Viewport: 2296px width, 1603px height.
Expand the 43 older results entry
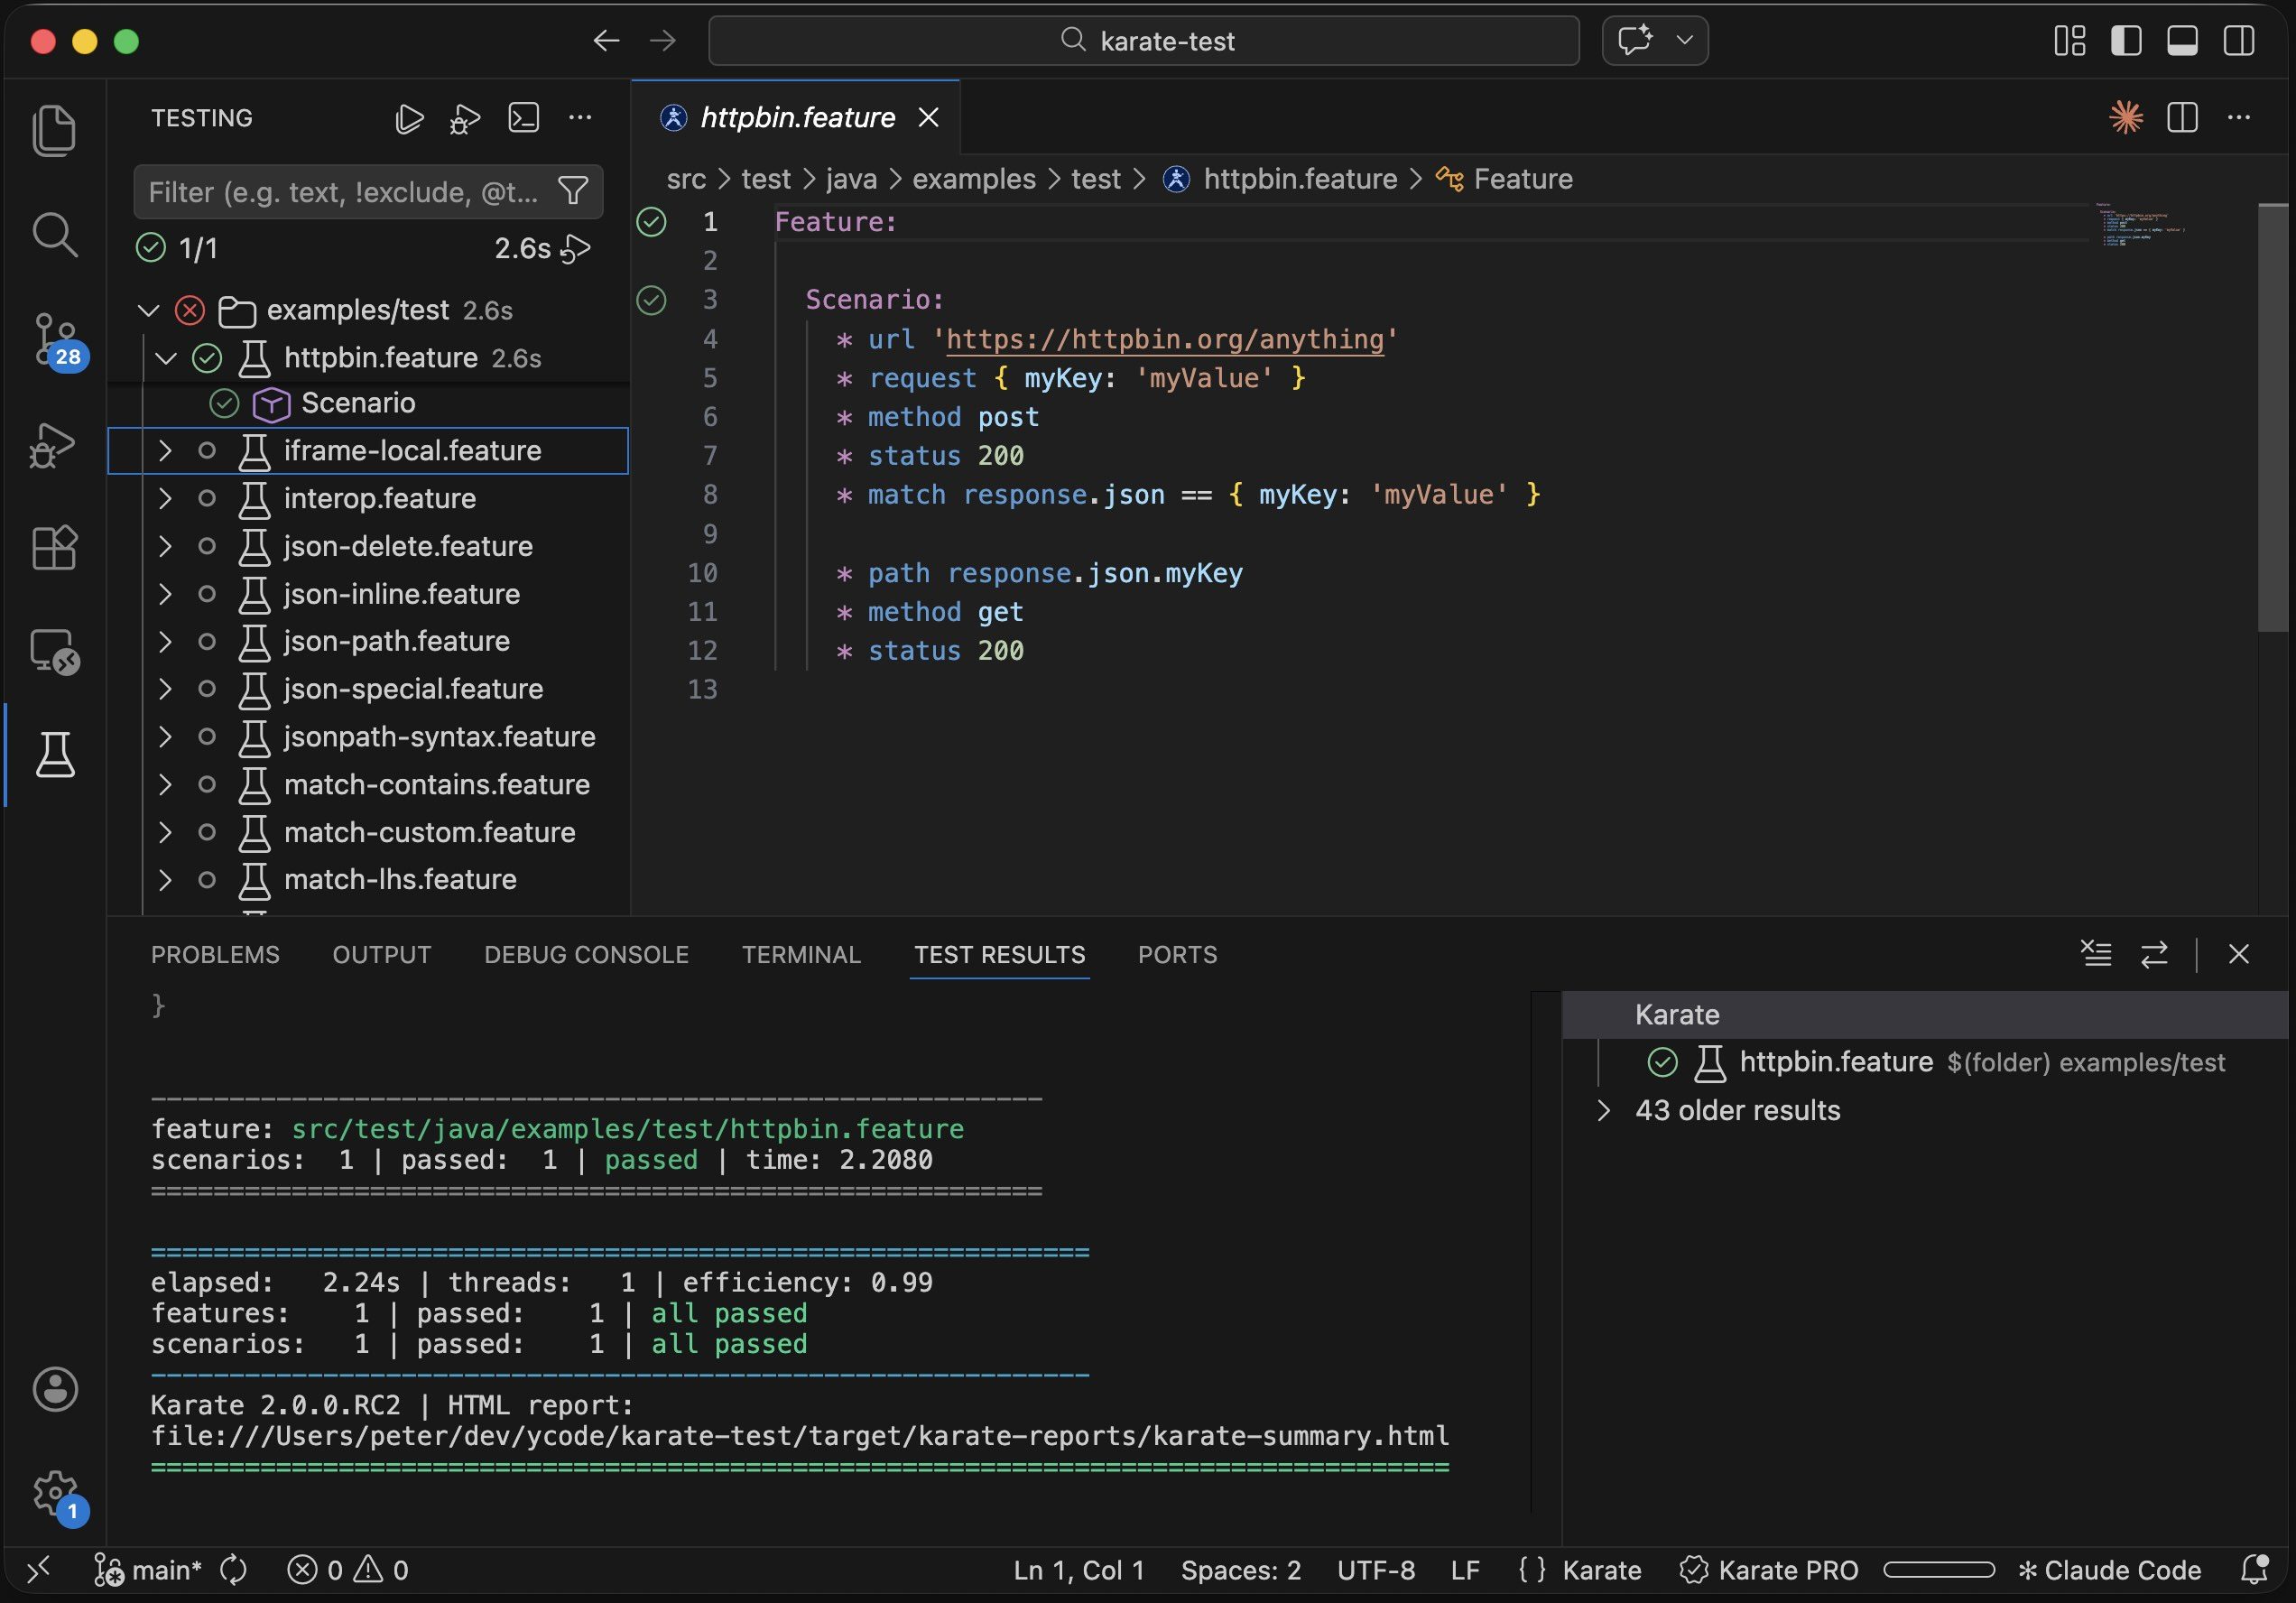(x=1603, y=1110)
